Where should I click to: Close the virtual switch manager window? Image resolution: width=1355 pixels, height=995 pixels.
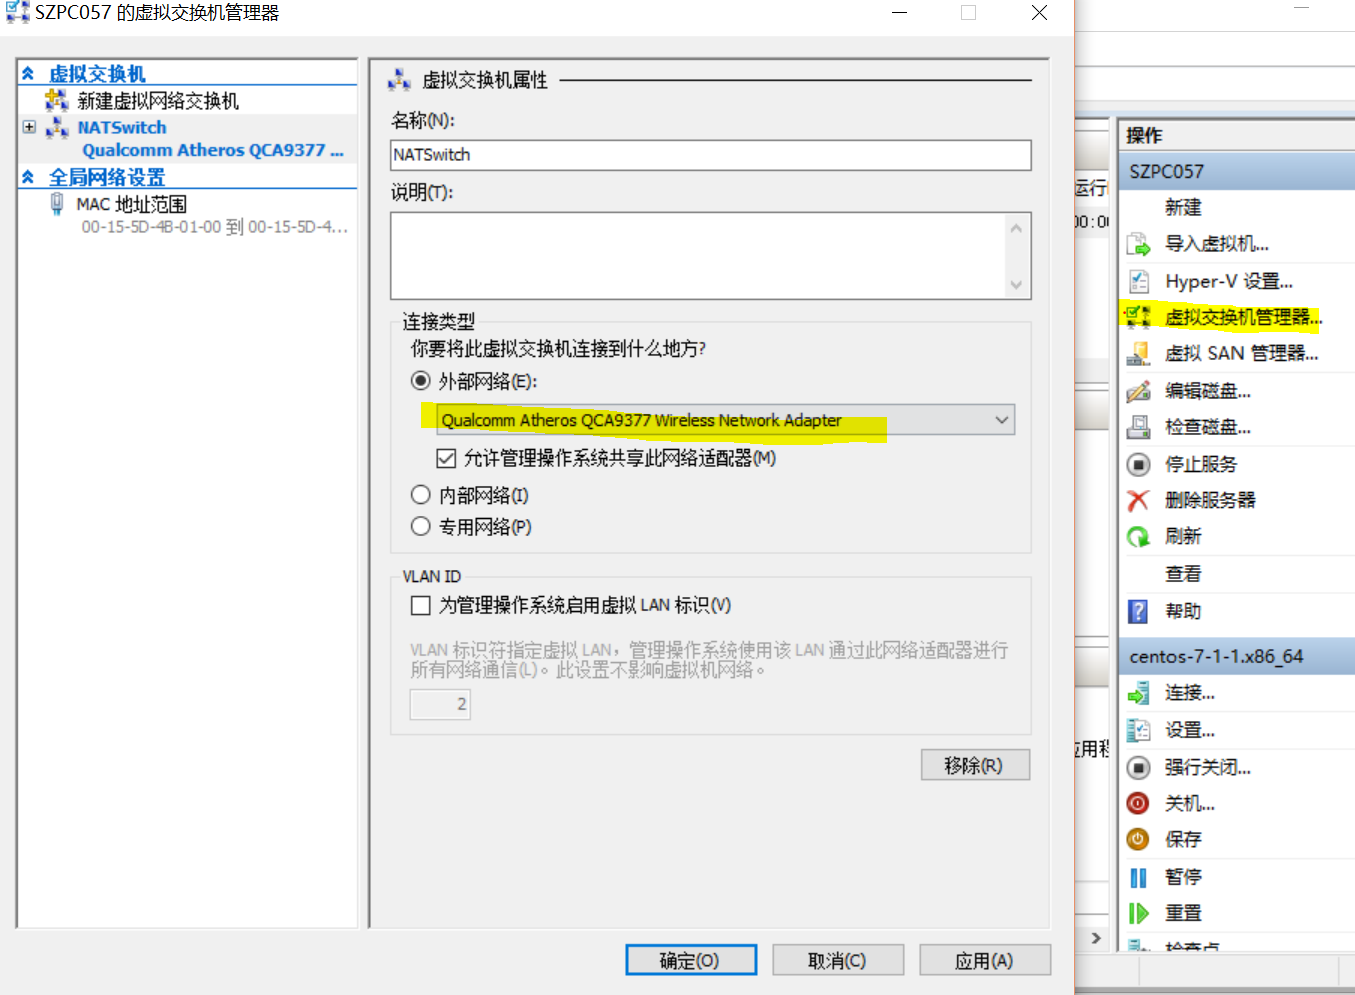[1040, 13]
